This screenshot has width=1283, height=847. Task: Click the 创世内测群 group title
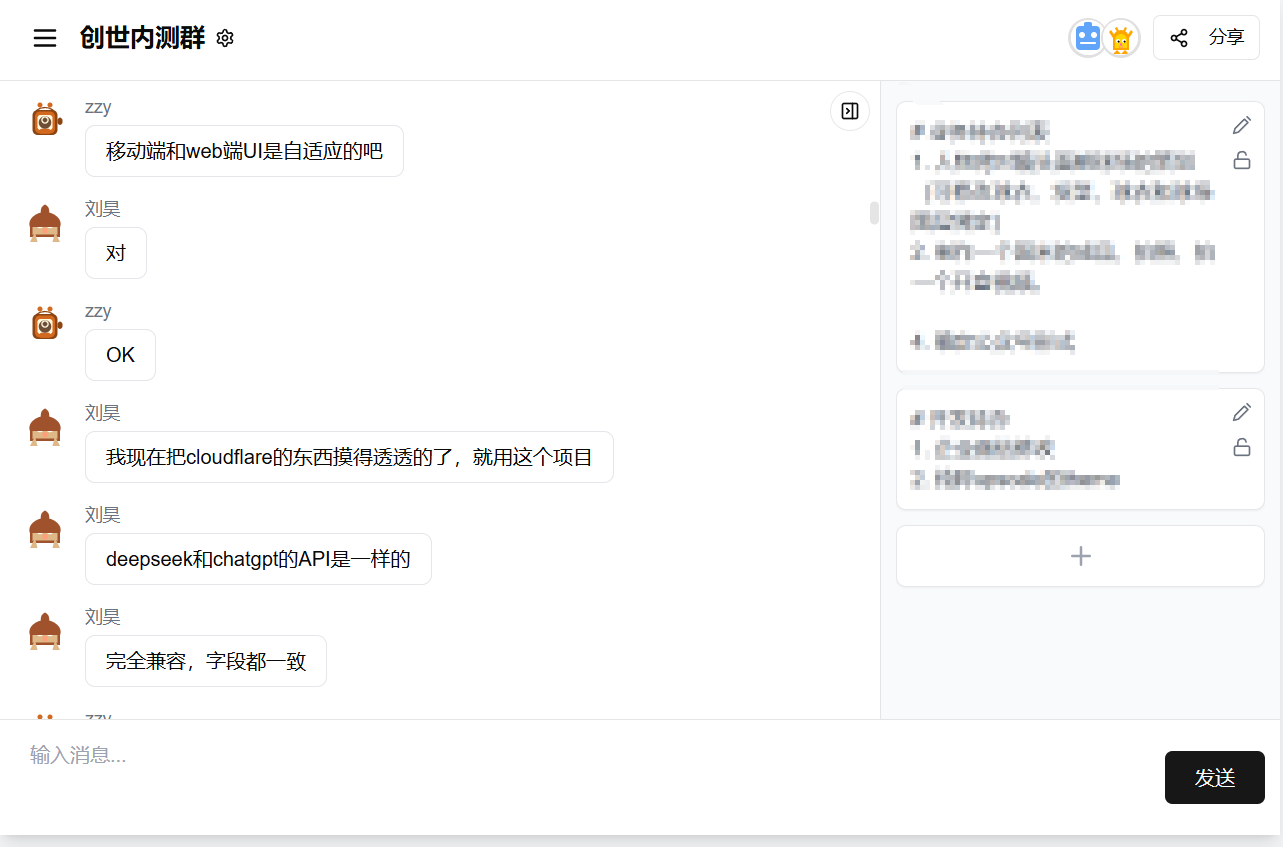(x=144, y=37)
